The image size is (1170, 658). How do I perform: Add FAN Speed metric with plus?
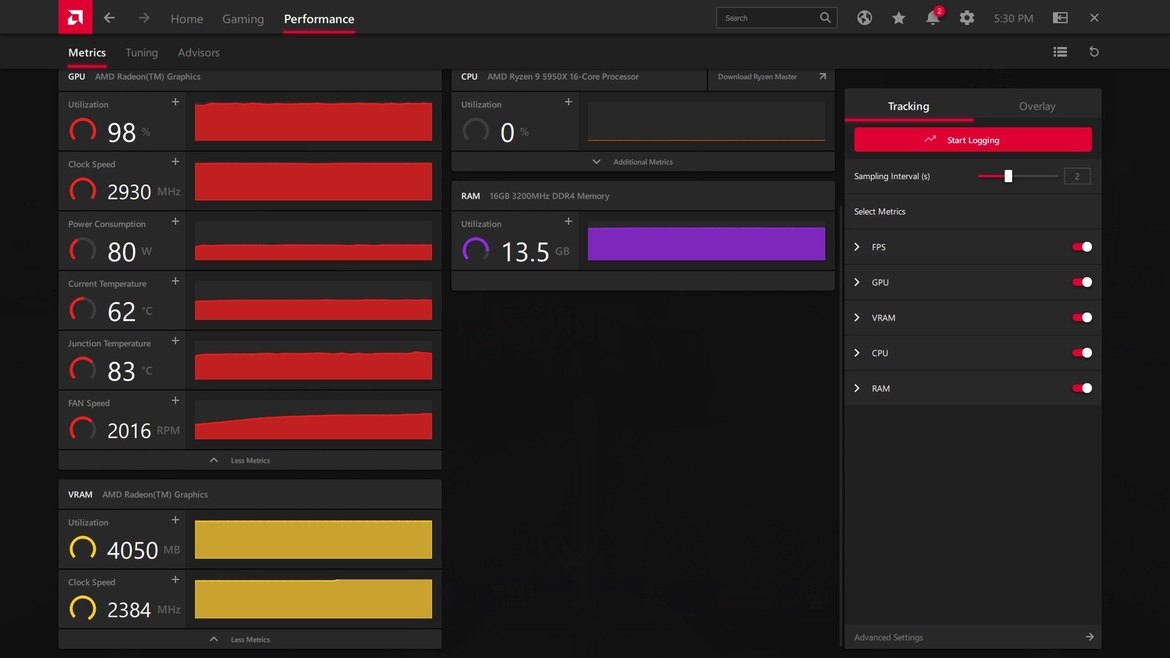click(175, 401)
